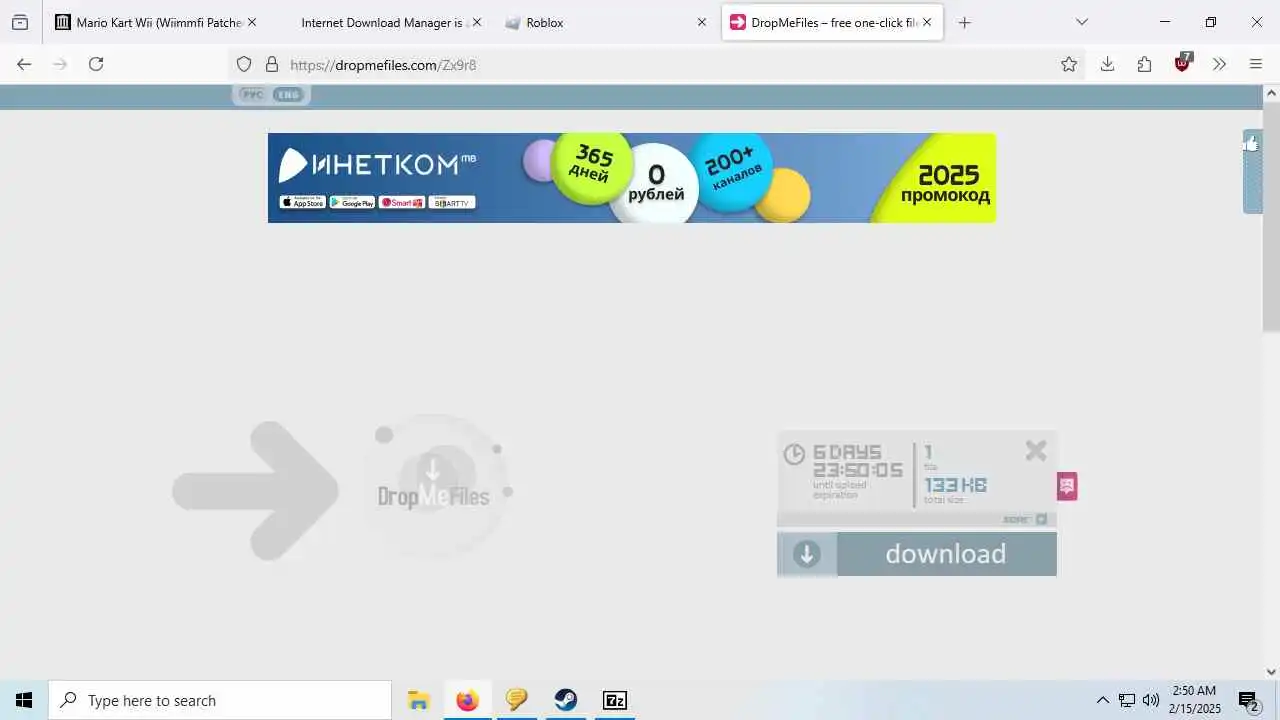Bookmark this page with the star
The image size is (1280, 720).
pos(1069,64)
